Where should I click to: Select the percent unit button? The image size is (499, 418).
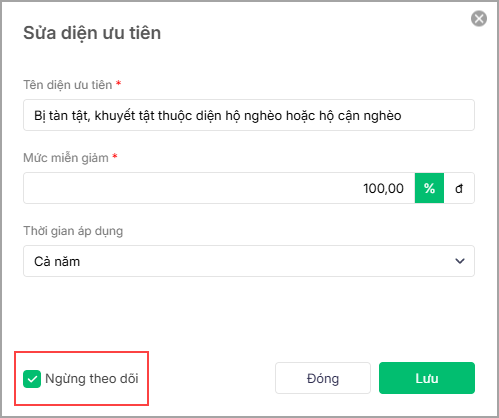(429, 188)
